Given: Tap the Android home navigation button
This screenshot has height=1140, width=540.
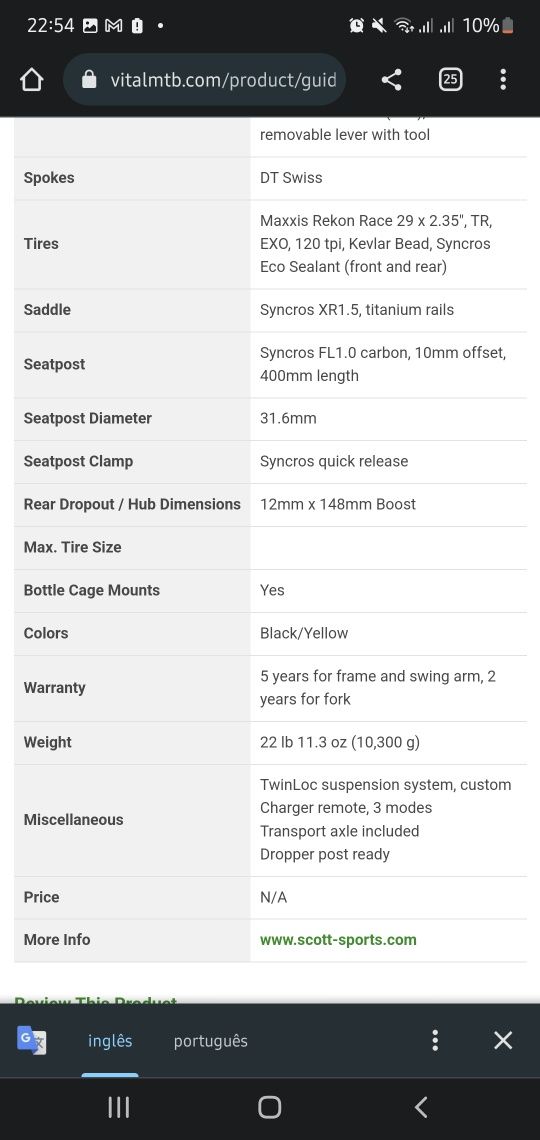Looking at the screenshot, I should pyautogui.click(x=270, y=1107).
